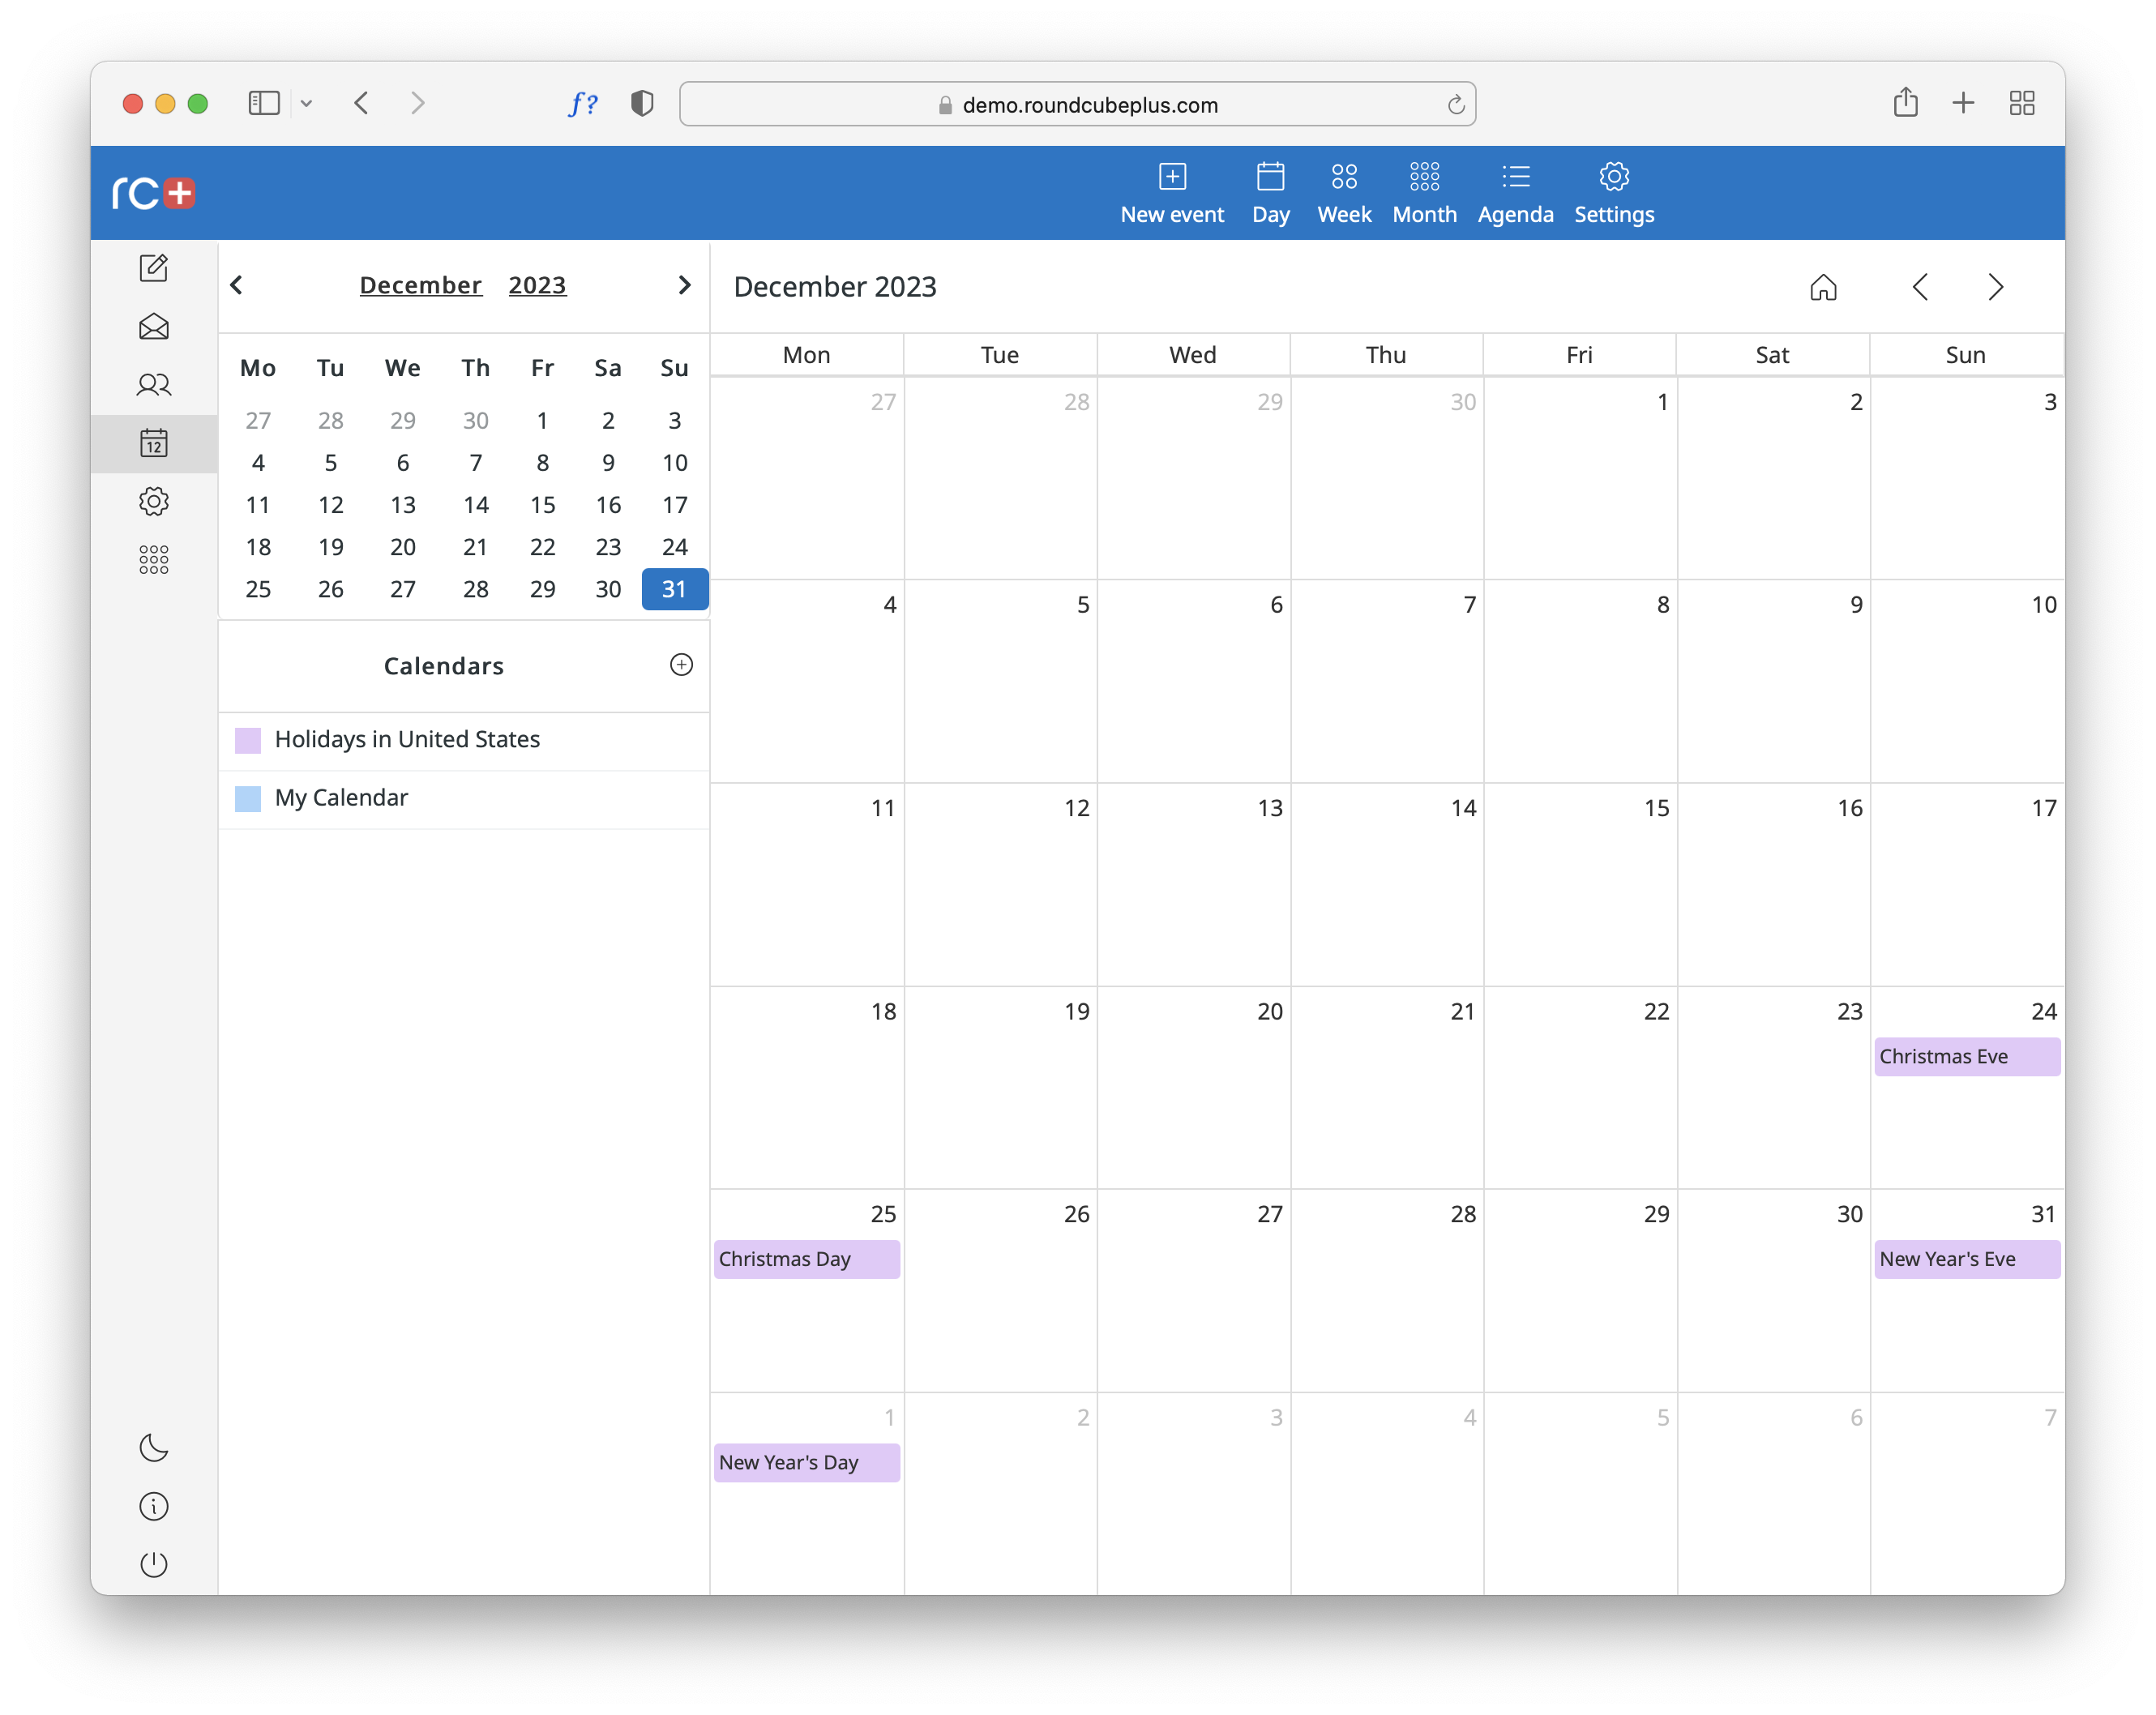Open a new Safari tab
The width and height of the screenshot is (2156, 1715).
[1962, 103]
